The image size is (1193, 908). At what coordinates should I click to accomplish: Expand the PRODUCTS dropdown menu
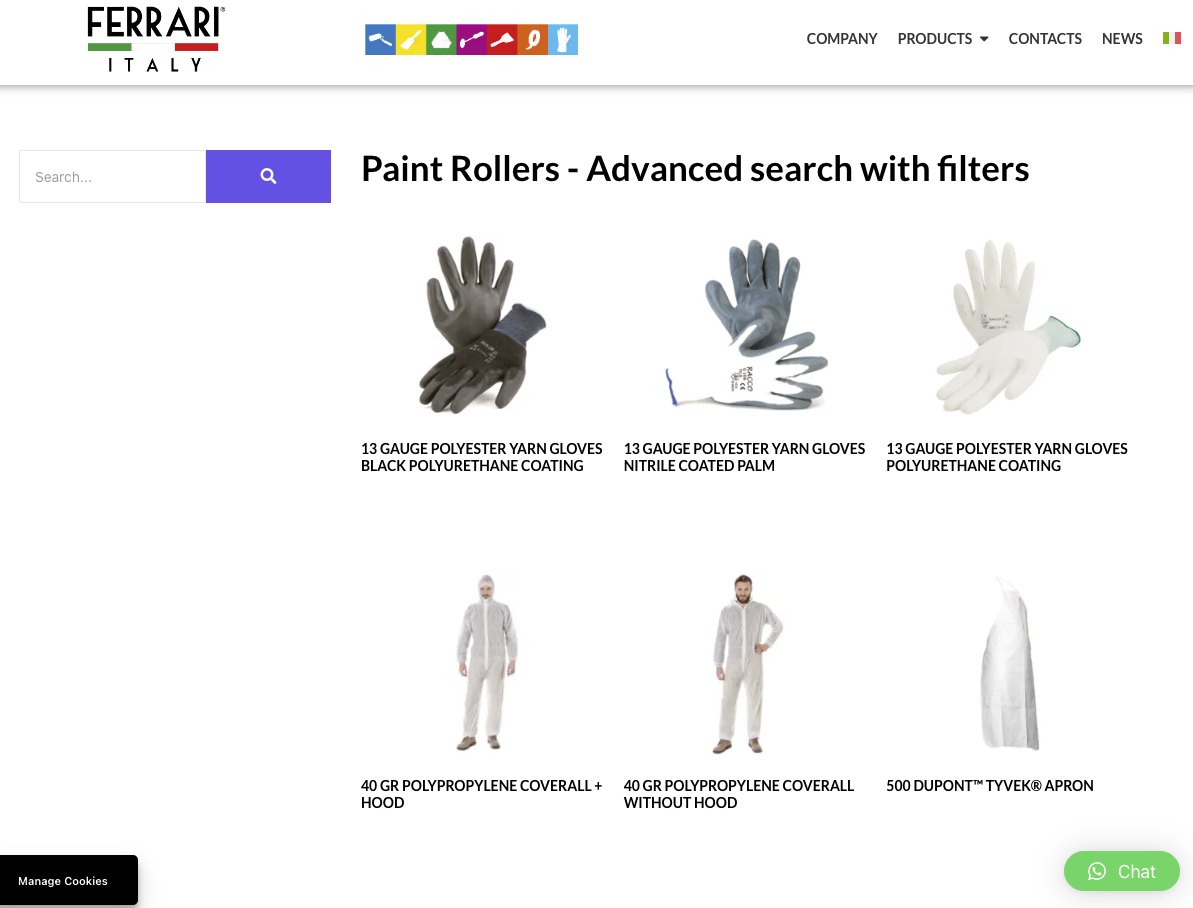(x=943, y=39)
